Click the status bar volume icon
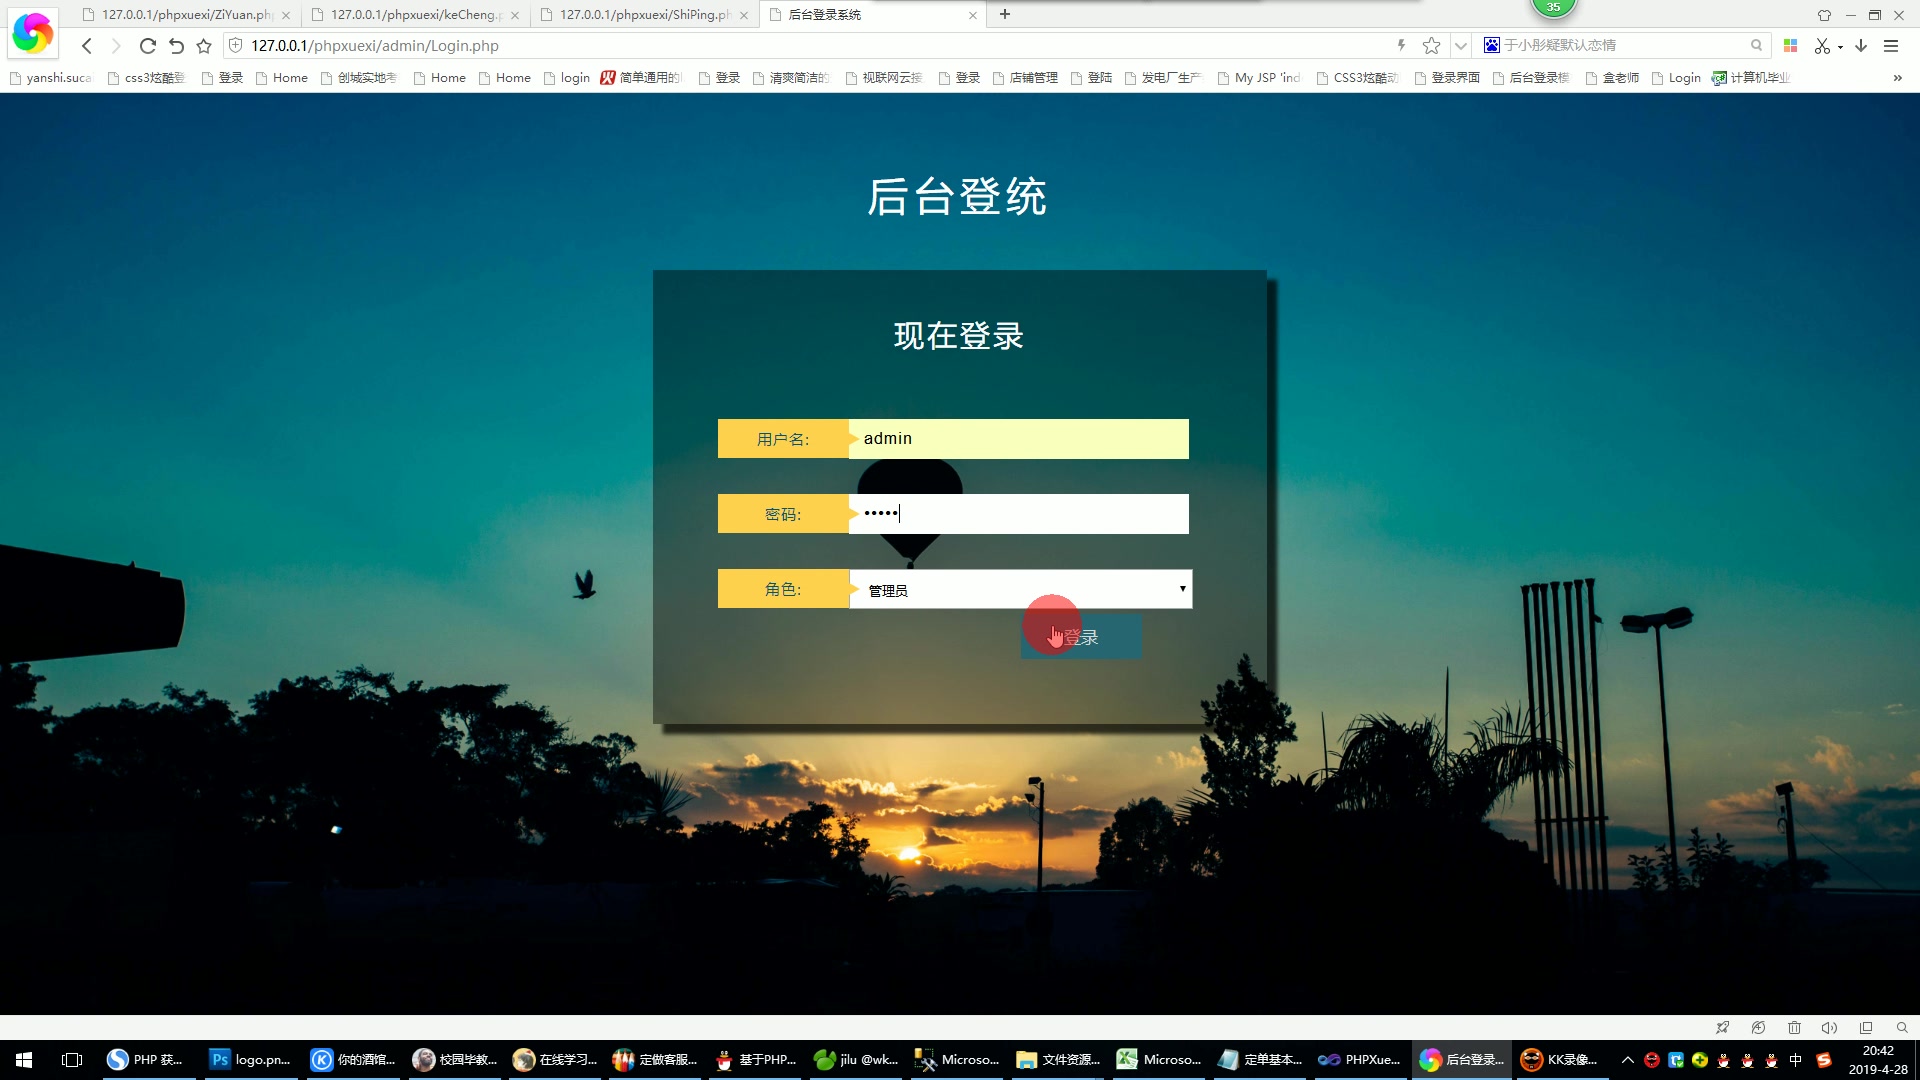The image size is (1920, 1080). point(1829,1028)
